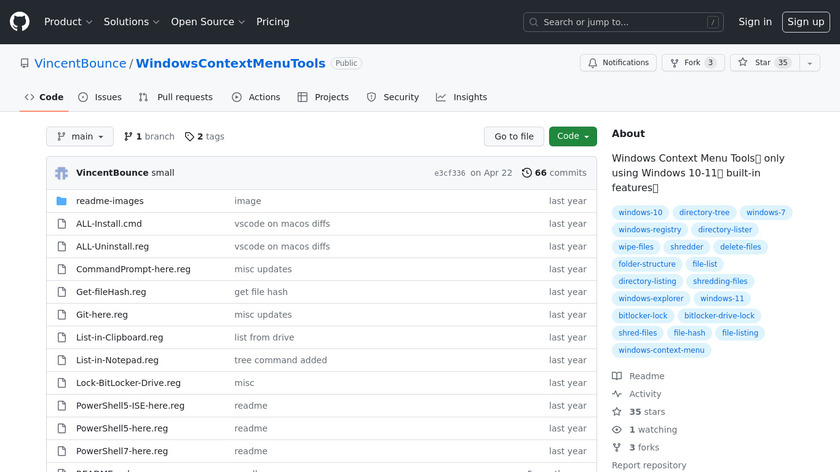Click the Sign up button

[806, 22]
